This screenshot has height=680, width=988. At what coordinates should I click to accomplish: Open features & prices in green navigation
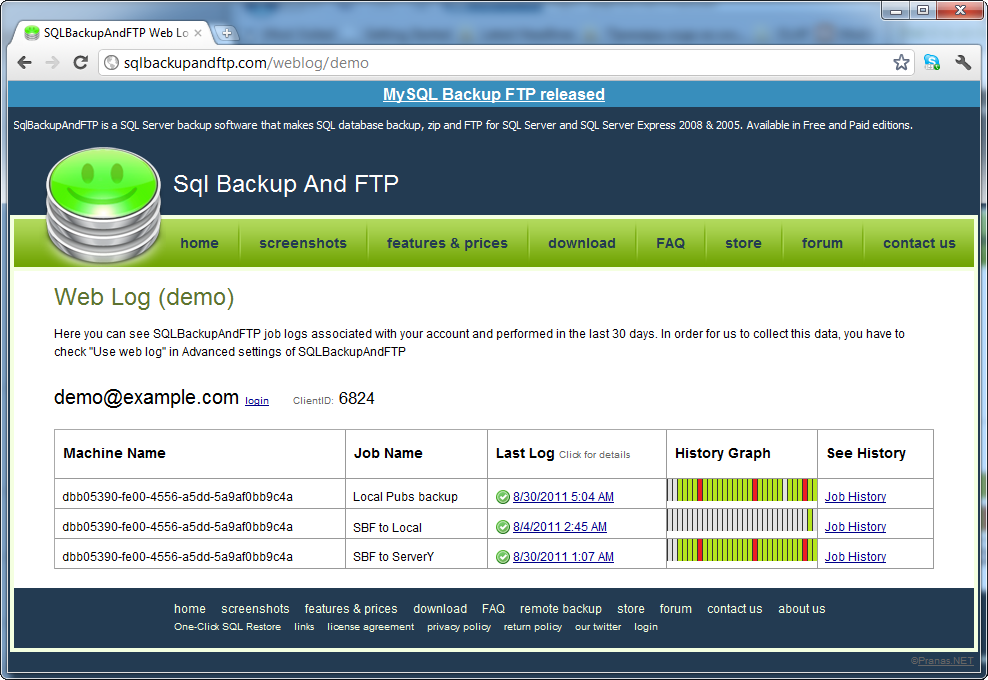point(447,243)
